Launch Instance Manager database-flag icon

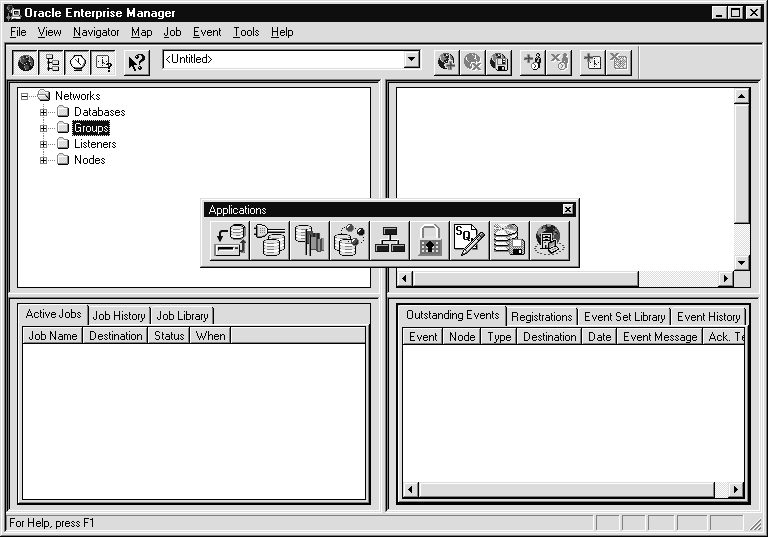(310, 240)
